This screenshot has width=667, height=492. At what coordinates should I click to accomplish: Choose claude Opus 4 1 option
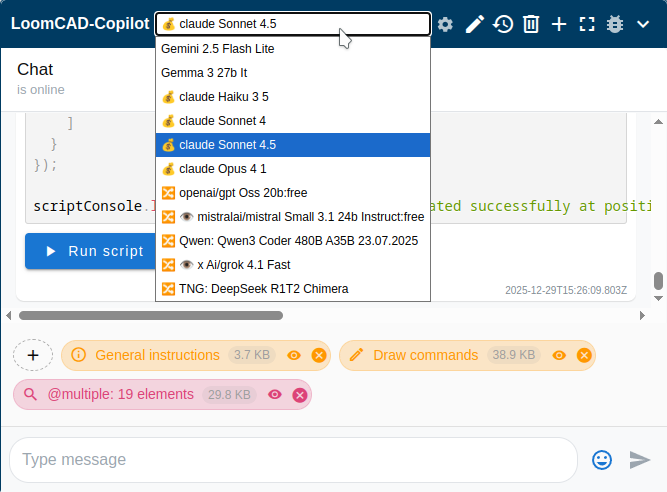point(293,169)
